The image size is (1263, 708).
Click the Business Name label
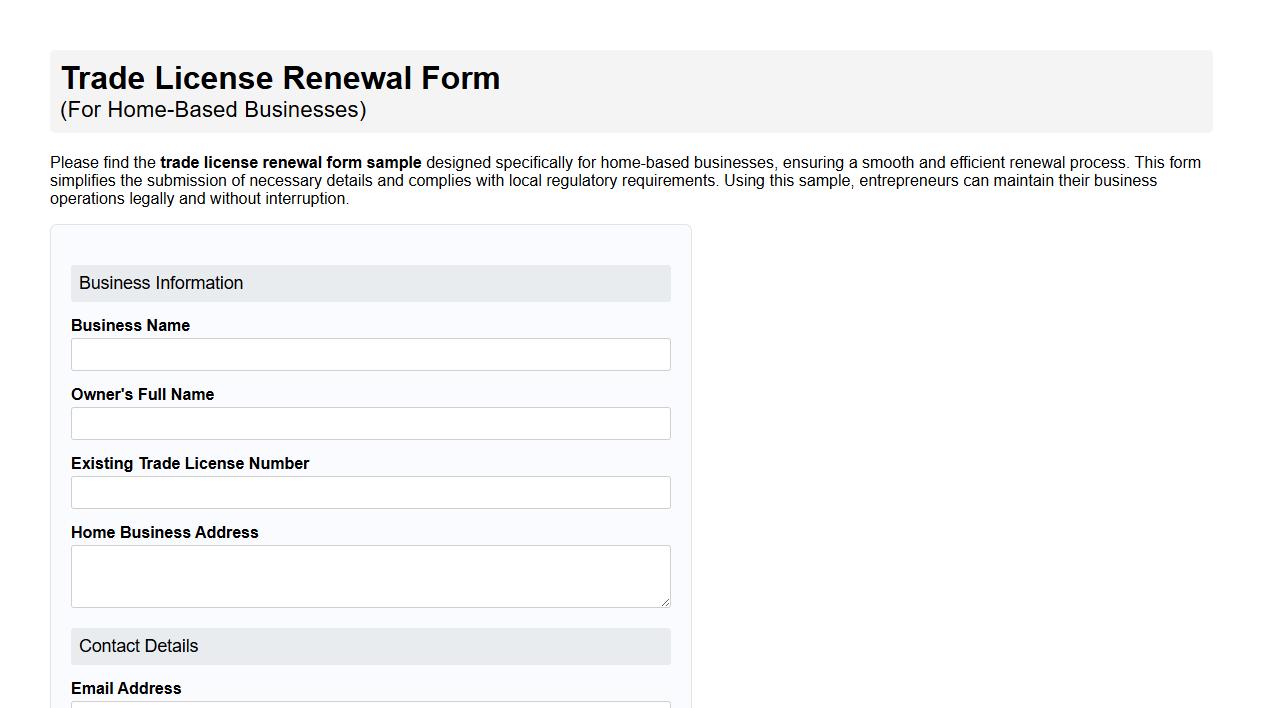(130, 325)
